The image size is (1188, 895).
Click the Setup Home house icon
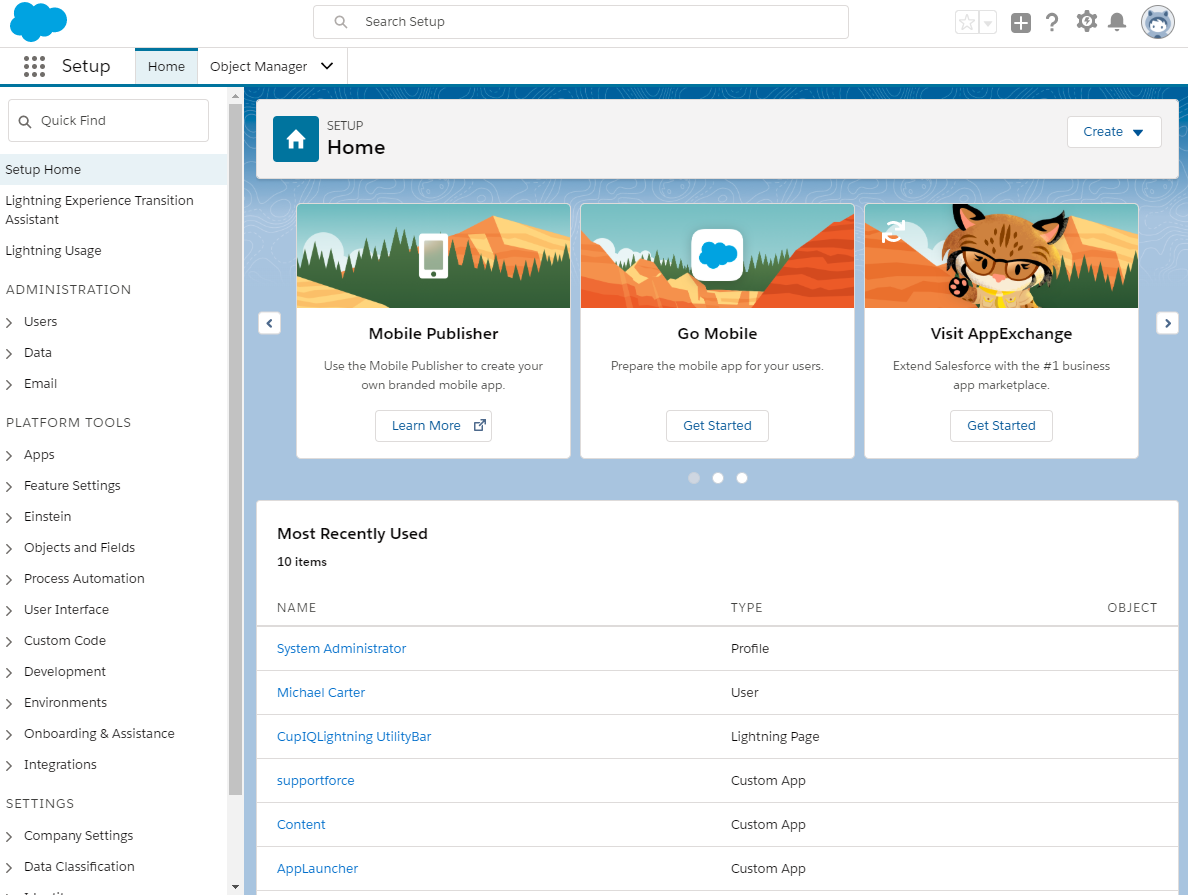(x=295, y=139)
